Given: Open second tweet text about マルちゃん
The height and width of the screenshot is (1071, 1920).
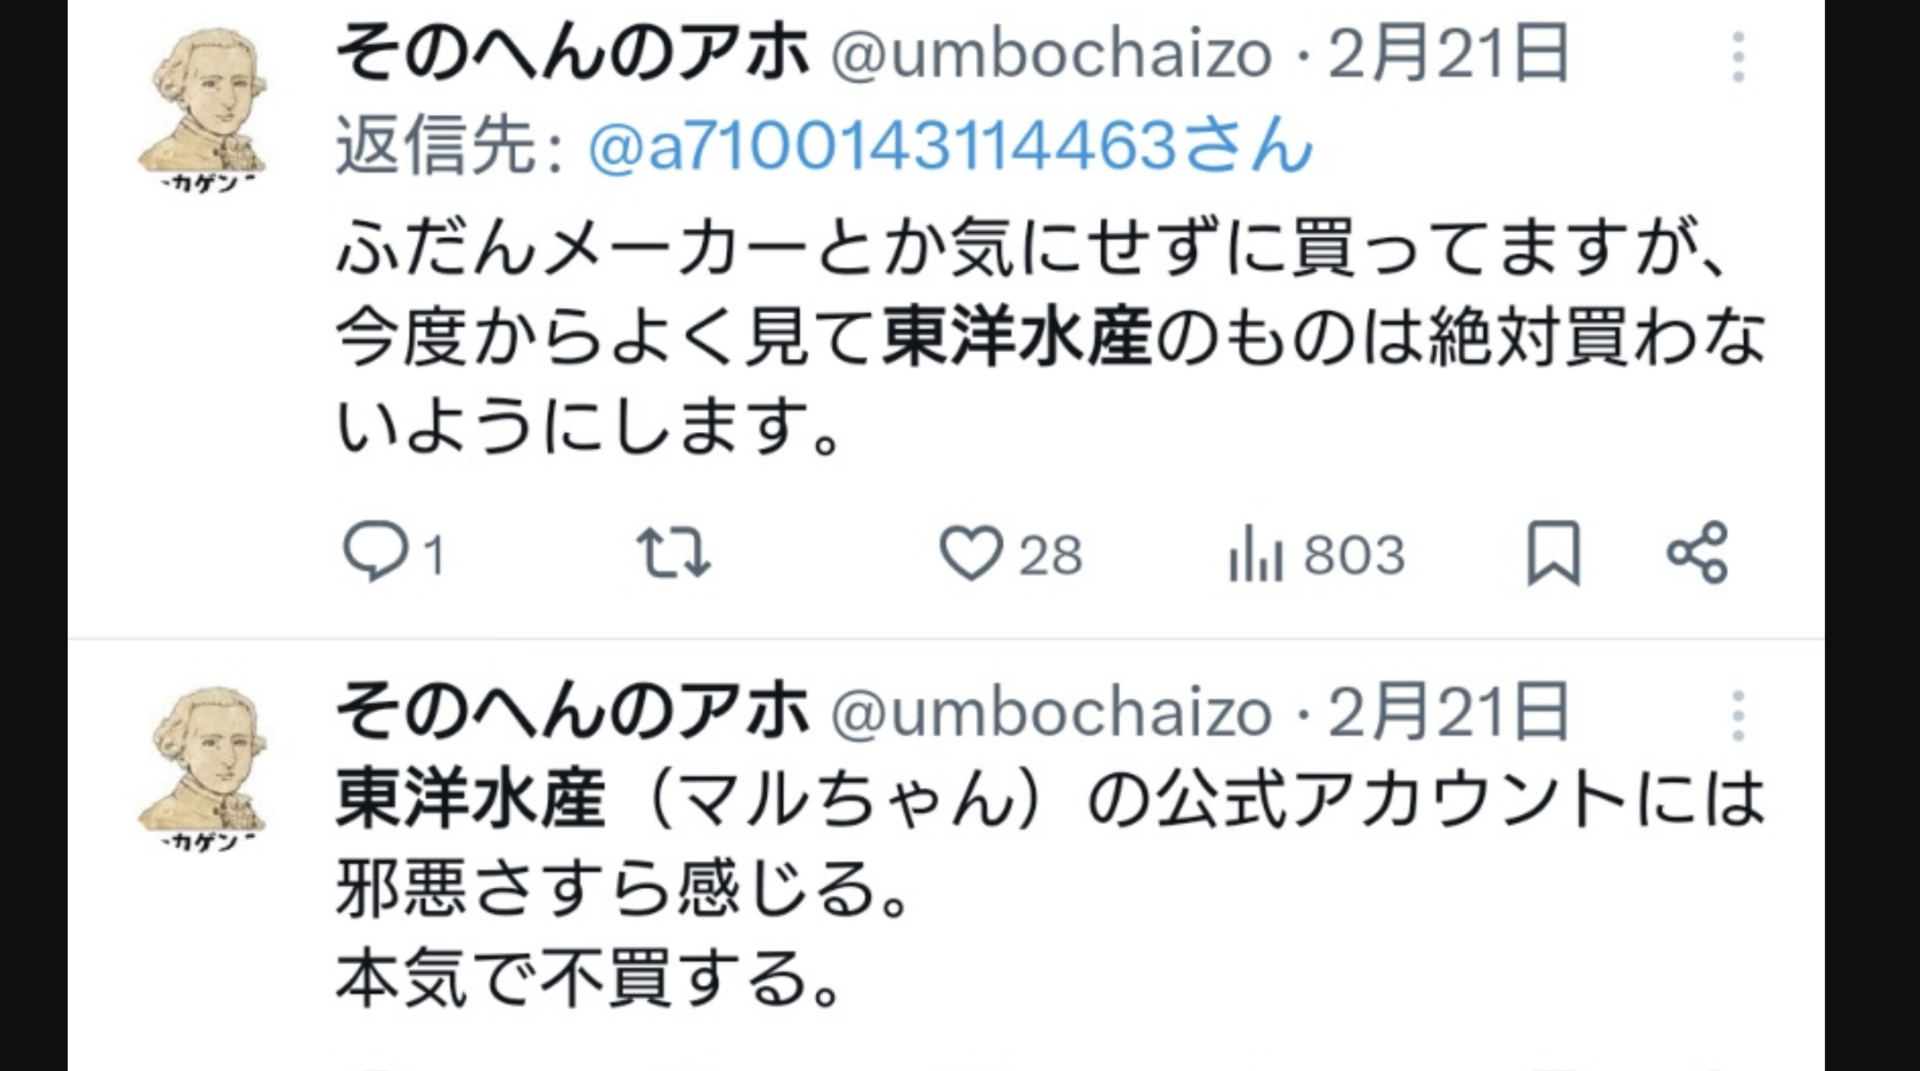Looking at the screenshot, I should 1050,888.
